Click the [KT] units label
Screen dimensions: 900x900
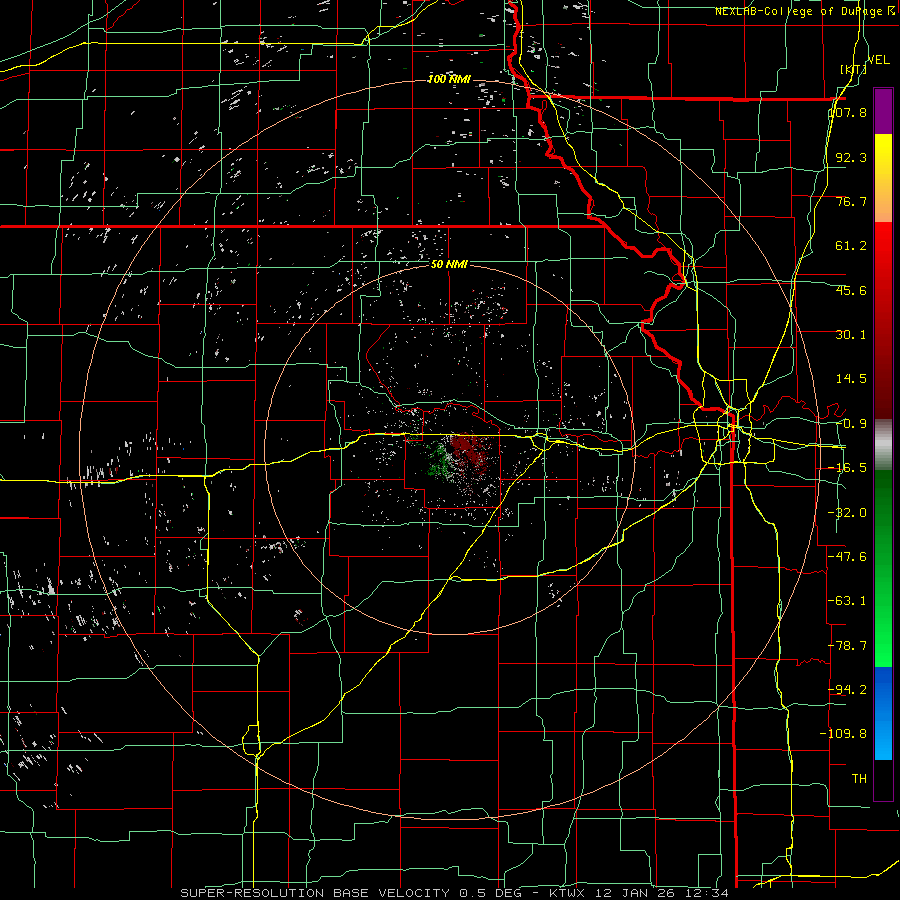pyautogui.click(x=854, y=70)
